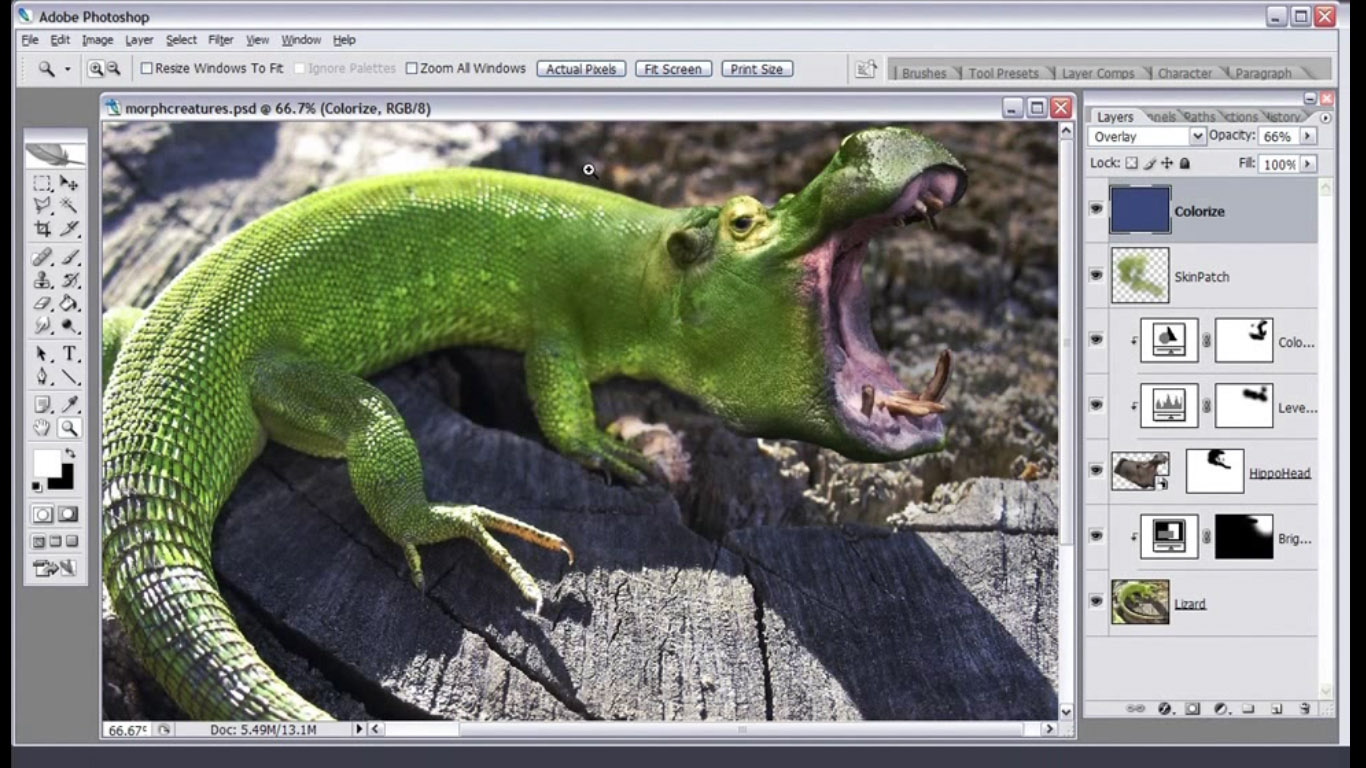Click the Zoom In option in options bar
The height and width of the screenshot is (768, 1366).
[x=96, y=69]
